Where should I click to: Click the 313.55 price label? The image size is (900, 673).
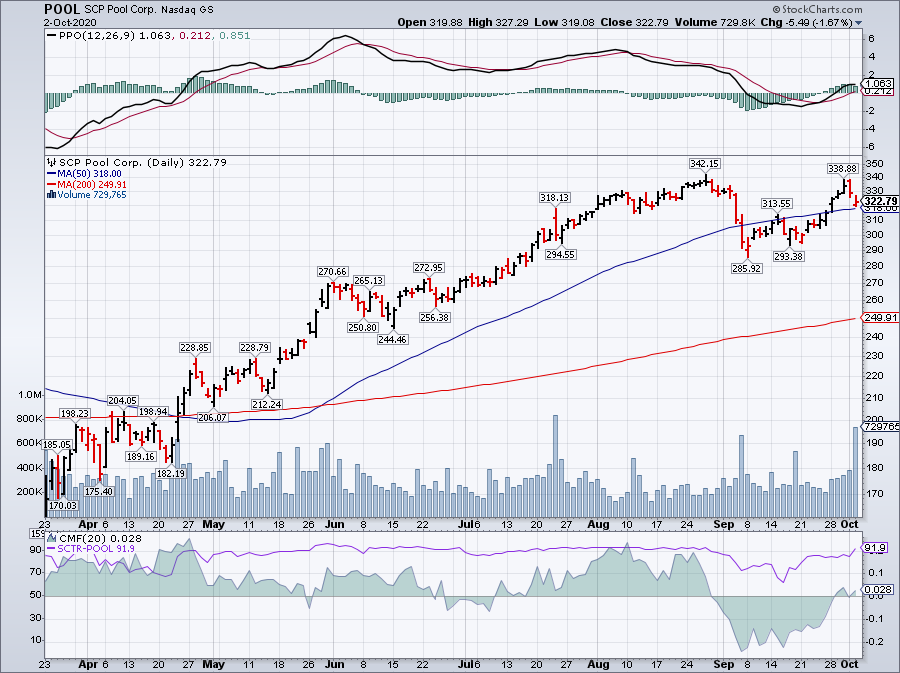[x=777, y=204]
